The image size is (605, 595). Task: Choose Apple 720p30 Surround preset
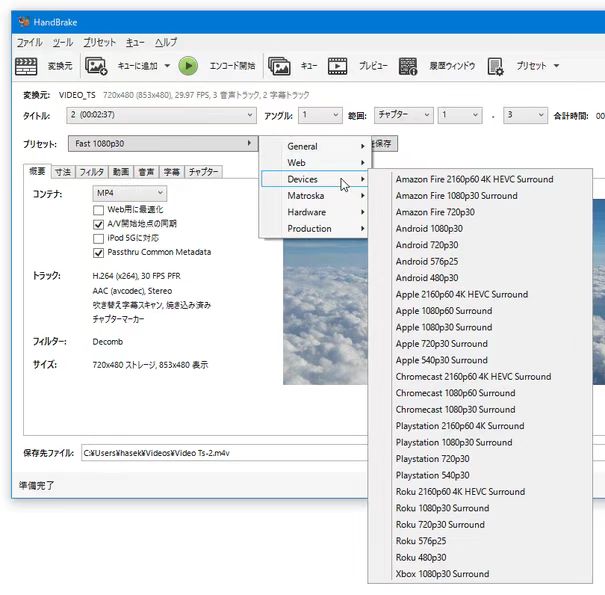pyautogui.click(x=480, y=343)
